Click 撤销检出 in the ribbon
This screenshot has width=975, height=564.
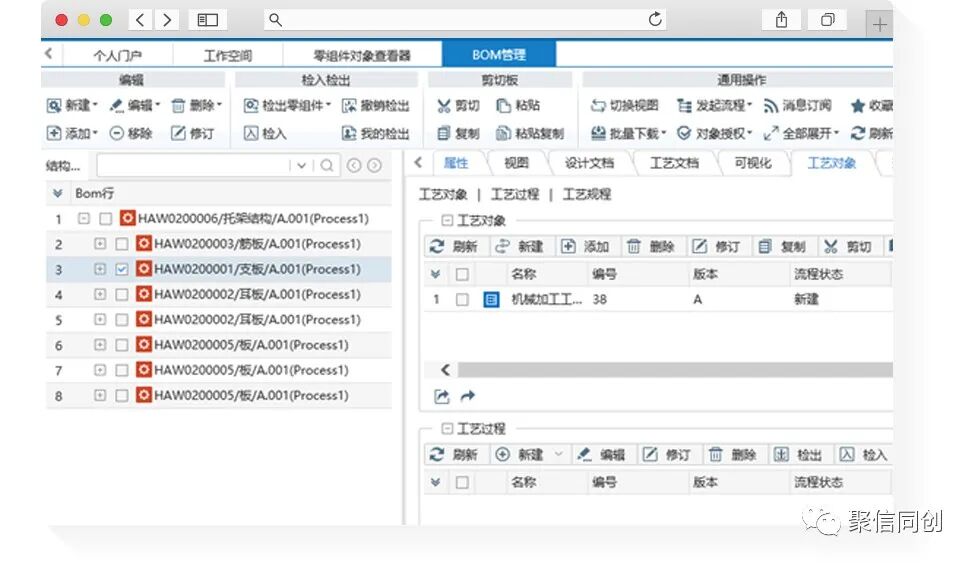[376, 105]
